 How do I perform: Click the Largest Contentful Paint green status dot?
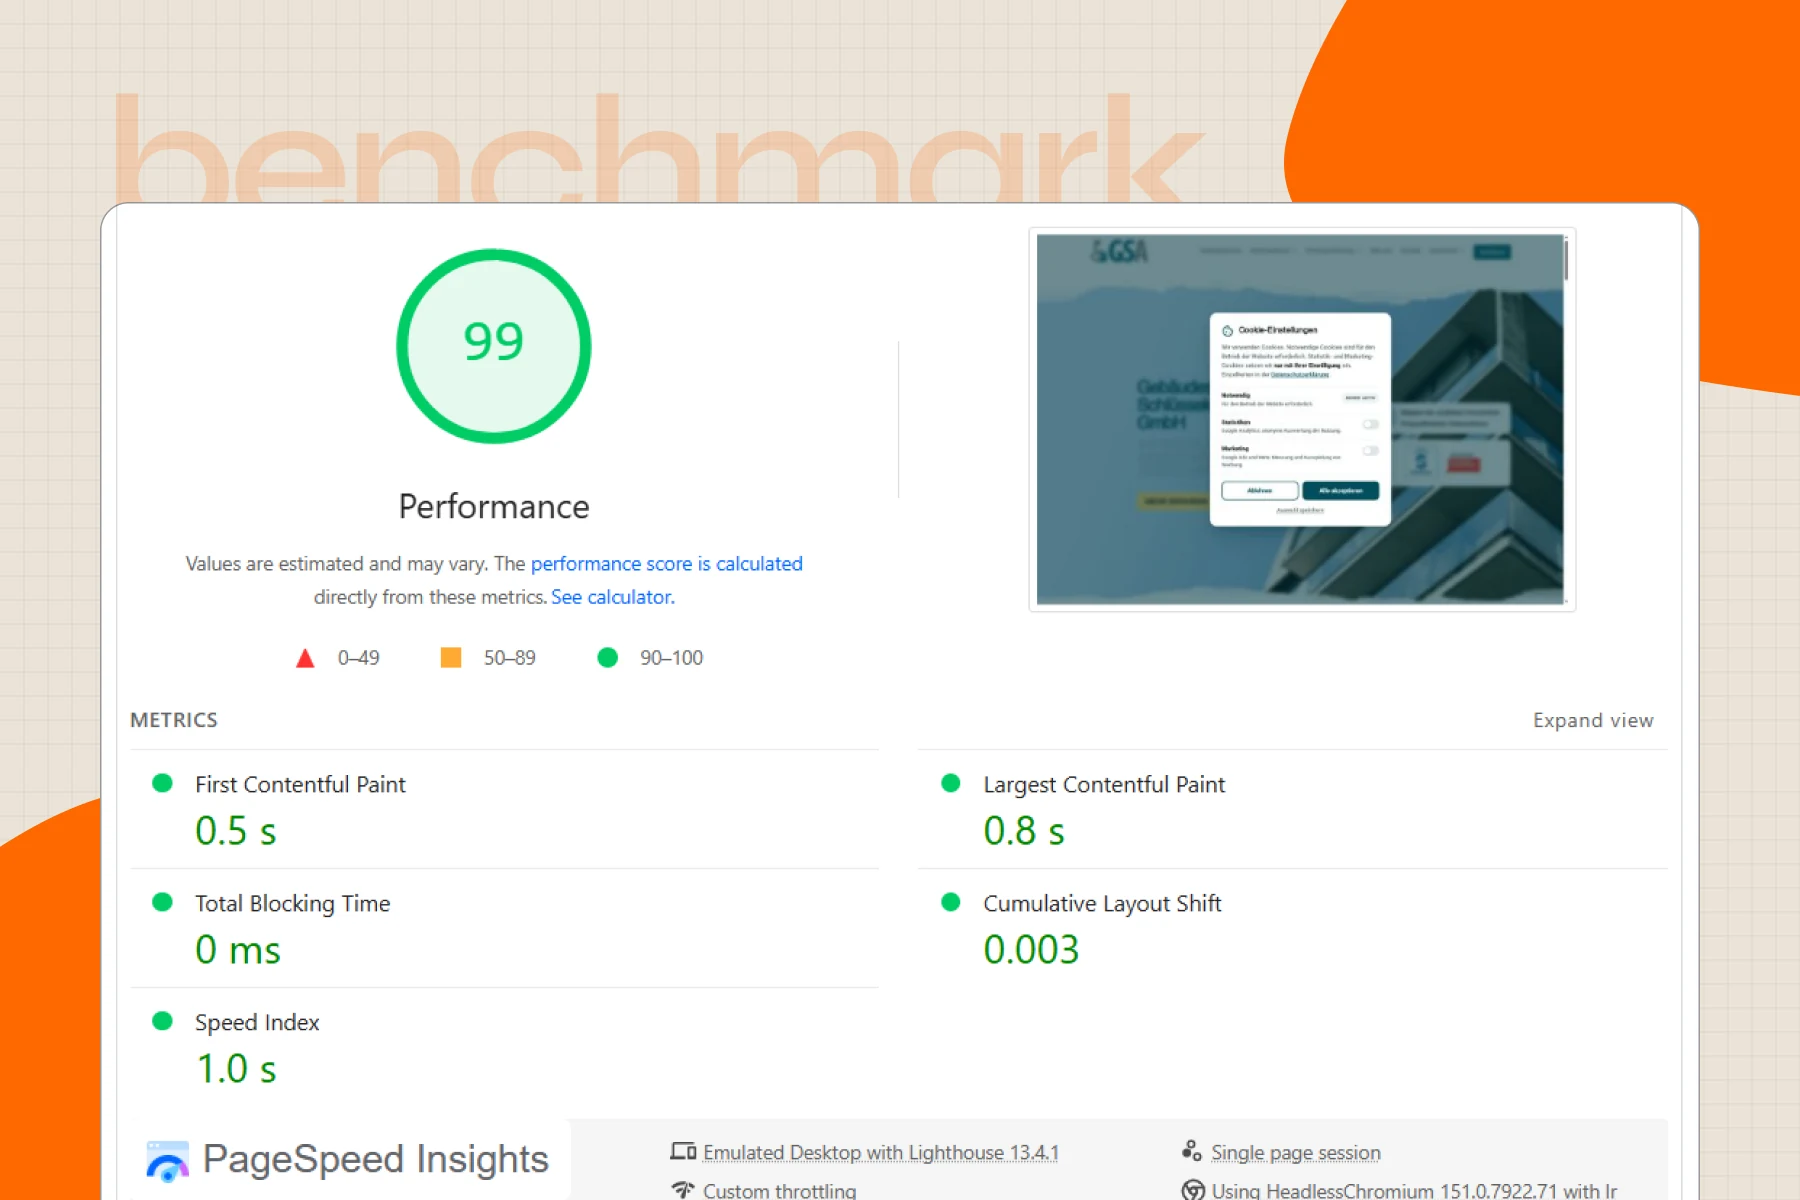point(951,783)
